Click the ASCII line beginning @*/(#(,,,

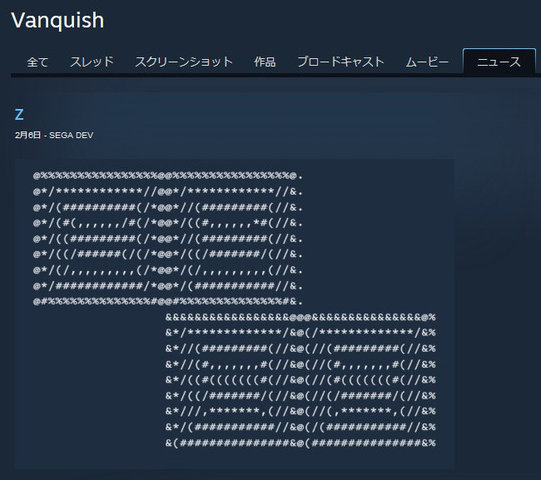pos(168,223)
